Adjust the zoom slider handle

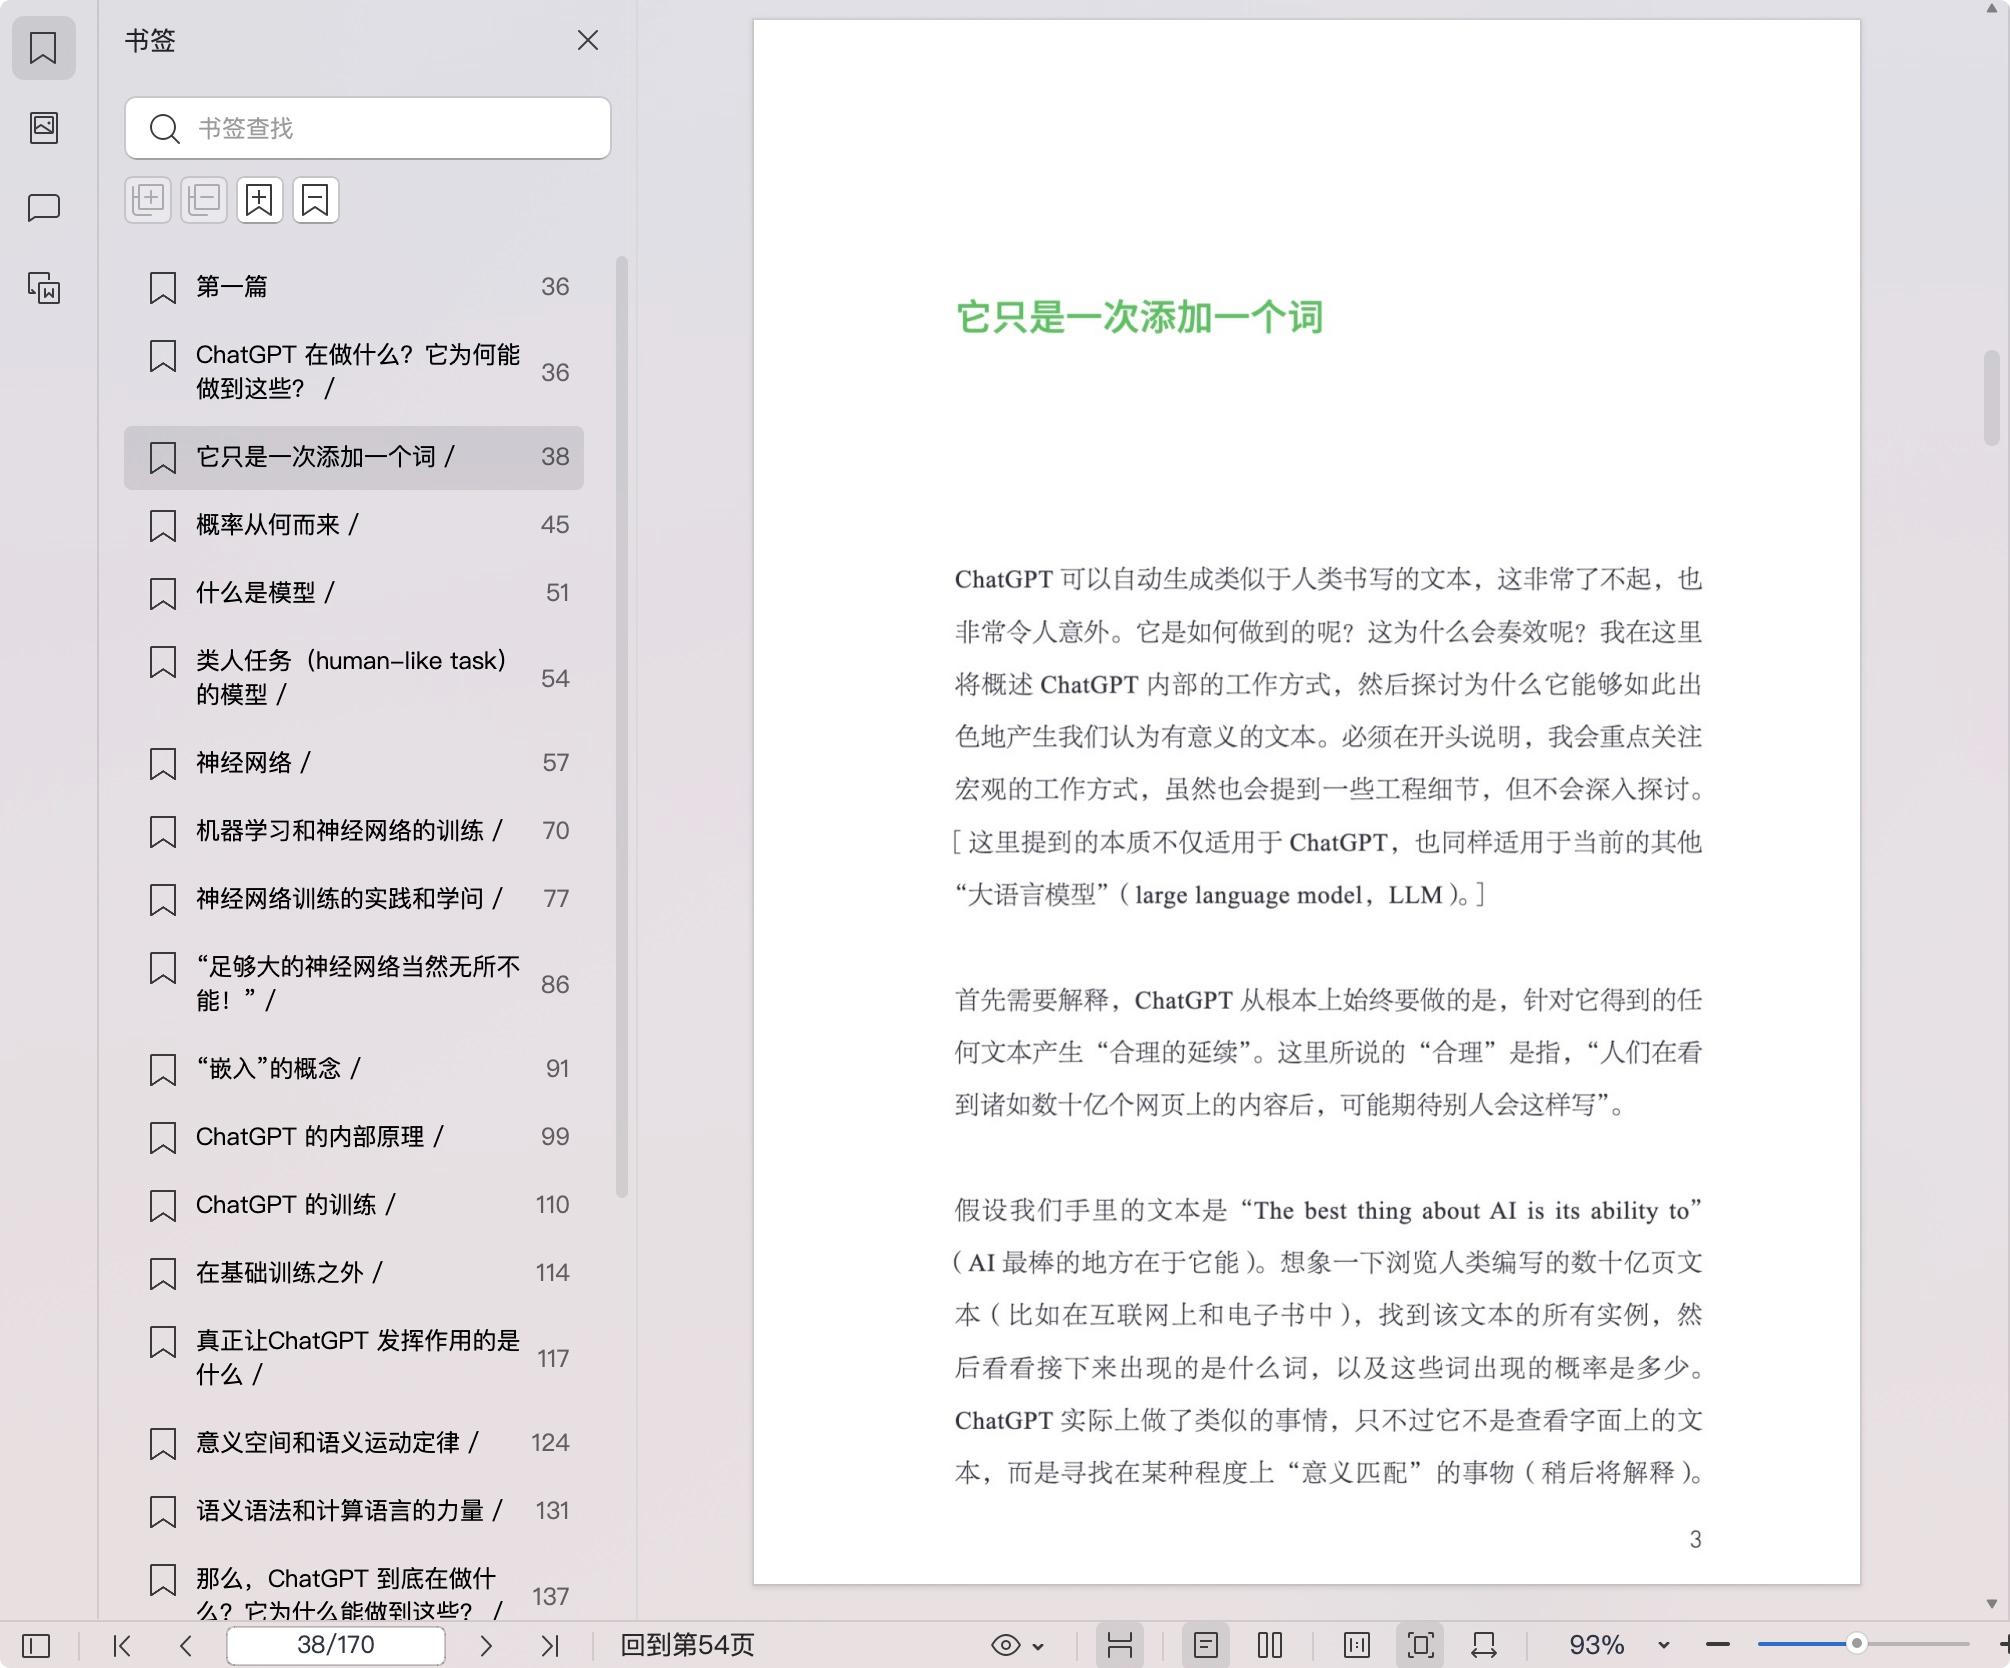tap(1857, 1644)
